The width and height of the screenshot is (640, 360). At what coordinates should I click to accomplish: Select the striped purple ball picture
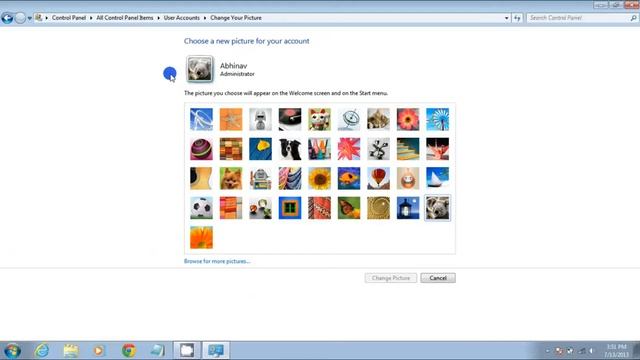point(201,149)
